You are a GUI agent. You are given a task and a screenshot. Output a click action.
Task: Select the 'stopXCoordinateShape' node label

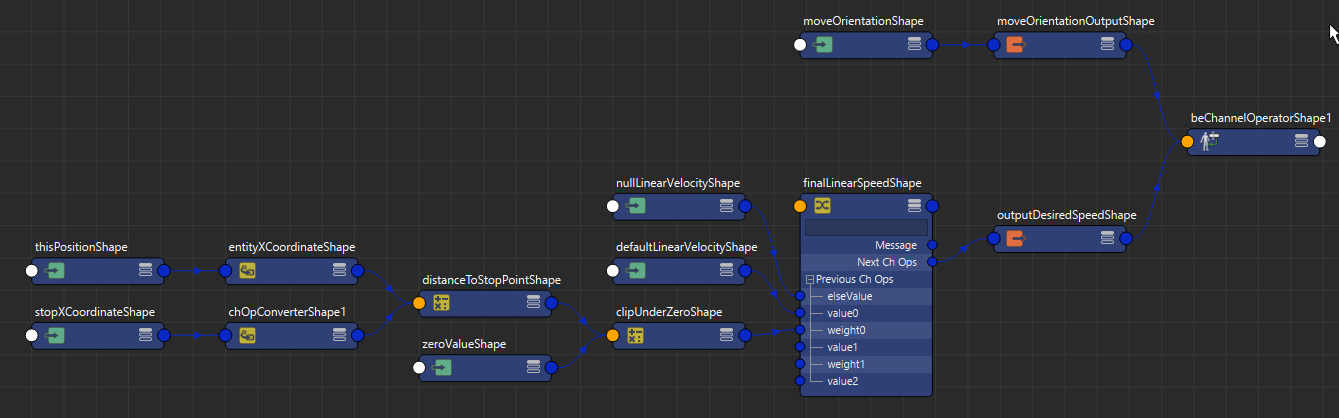(95, 312)
